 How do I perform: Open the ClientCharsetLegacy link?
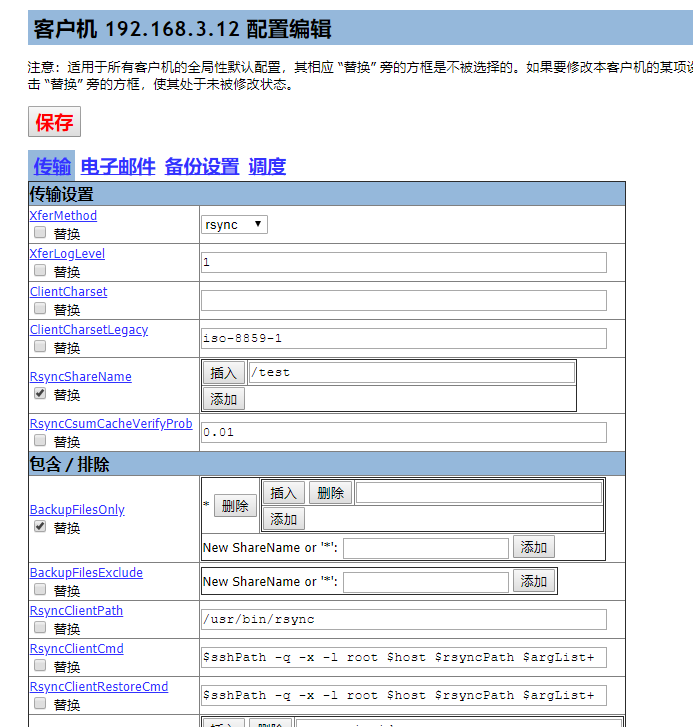89,330
